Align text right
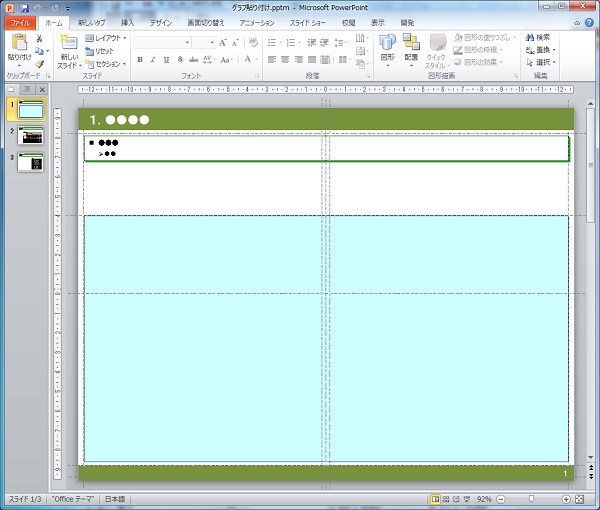Viewport: 600px width, 510px height. coord(298,60)
